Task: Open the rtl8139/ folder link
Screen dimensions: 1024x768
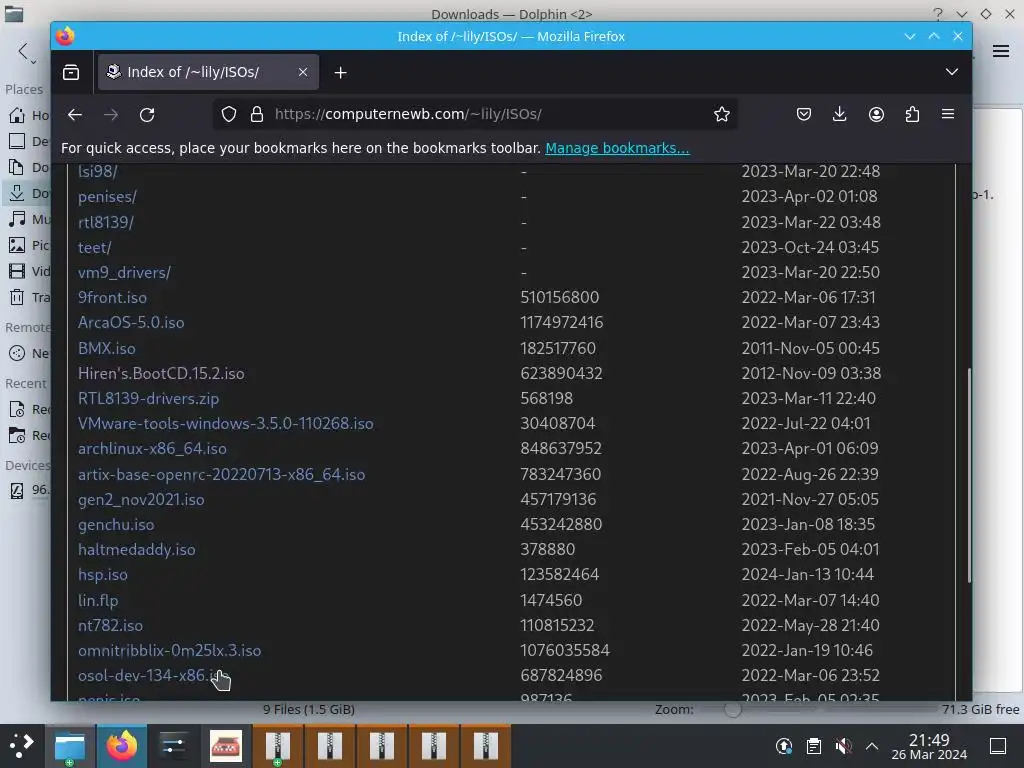Action: coord(106,222)
